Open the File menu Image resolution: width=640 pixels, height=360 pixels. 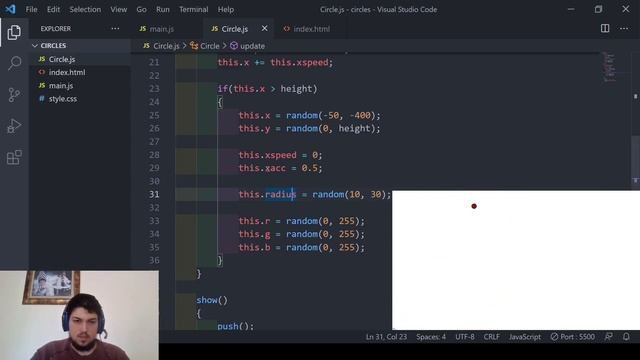click(31, 9)
